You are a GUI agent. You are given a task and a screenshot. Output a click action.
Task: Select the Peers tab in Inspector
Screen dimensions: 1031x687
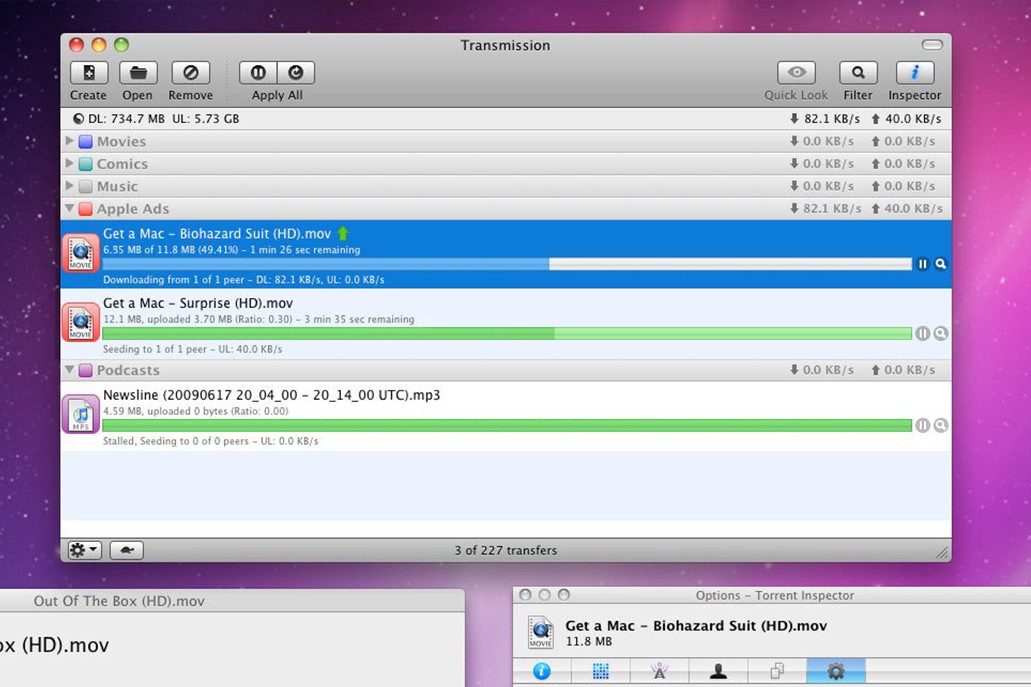pos(718,672)
